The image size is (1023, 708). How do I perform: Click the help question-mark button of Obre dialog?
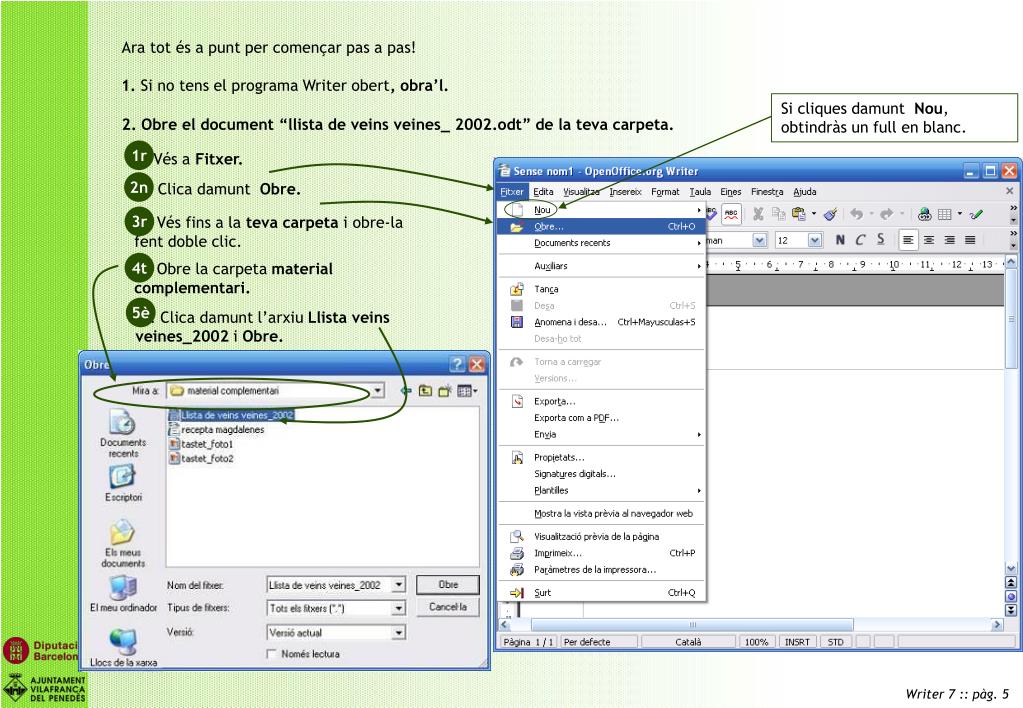[457, 364]
